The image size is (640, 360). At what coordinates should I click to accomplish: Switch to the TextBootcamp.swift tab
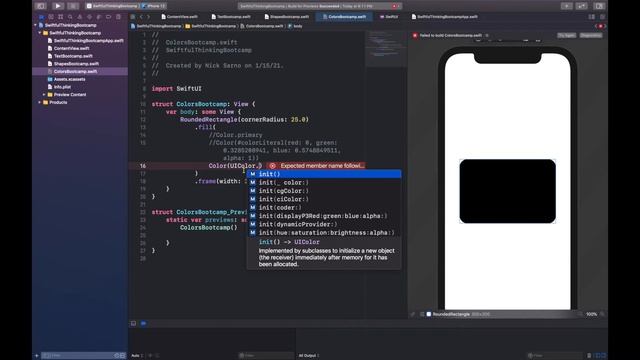(x=231, y=17)
